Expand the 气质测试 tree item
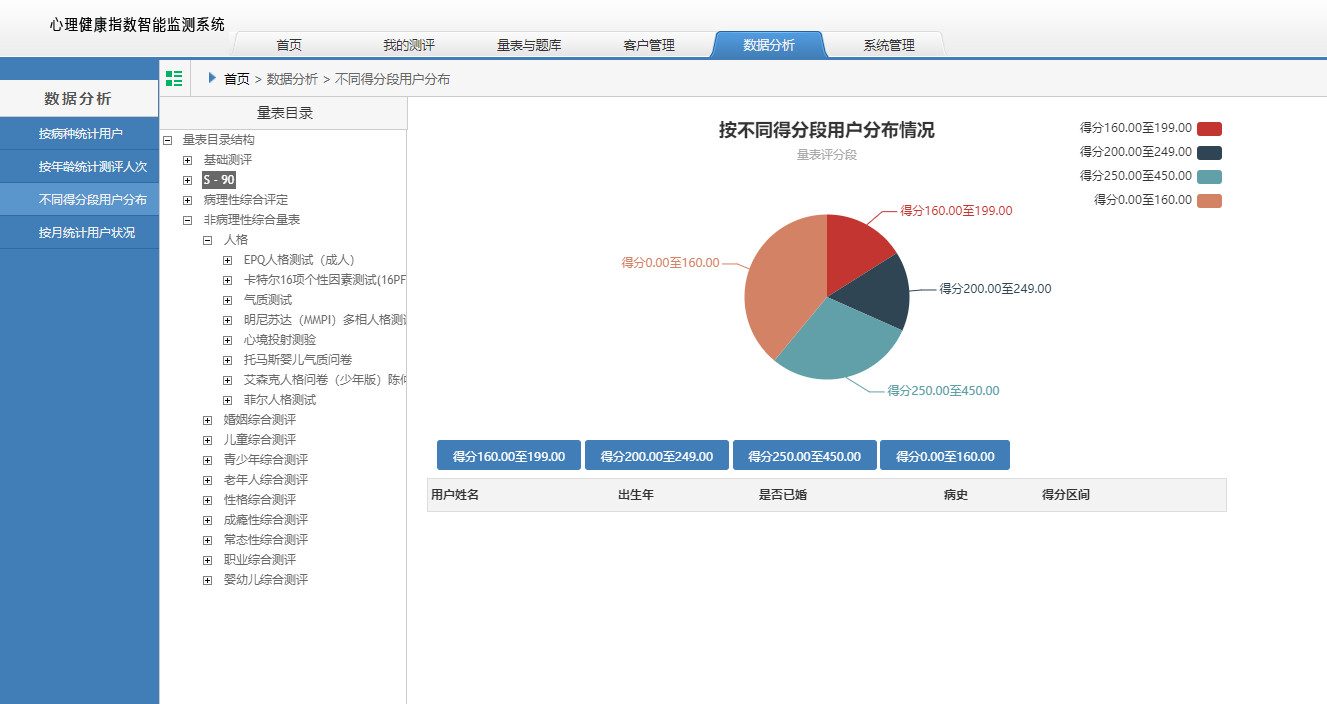 tap(228, 300)
